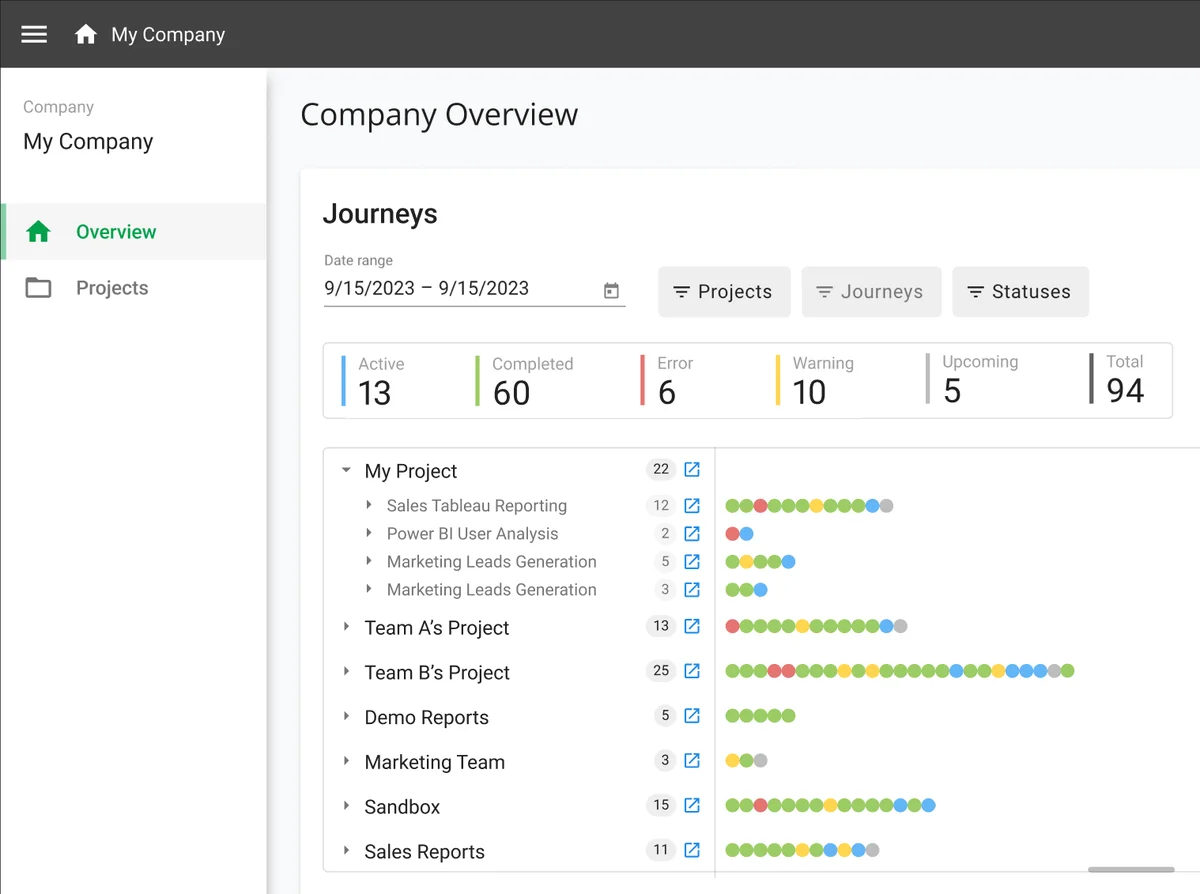Expand the Sandbox project row

[345, 806]
